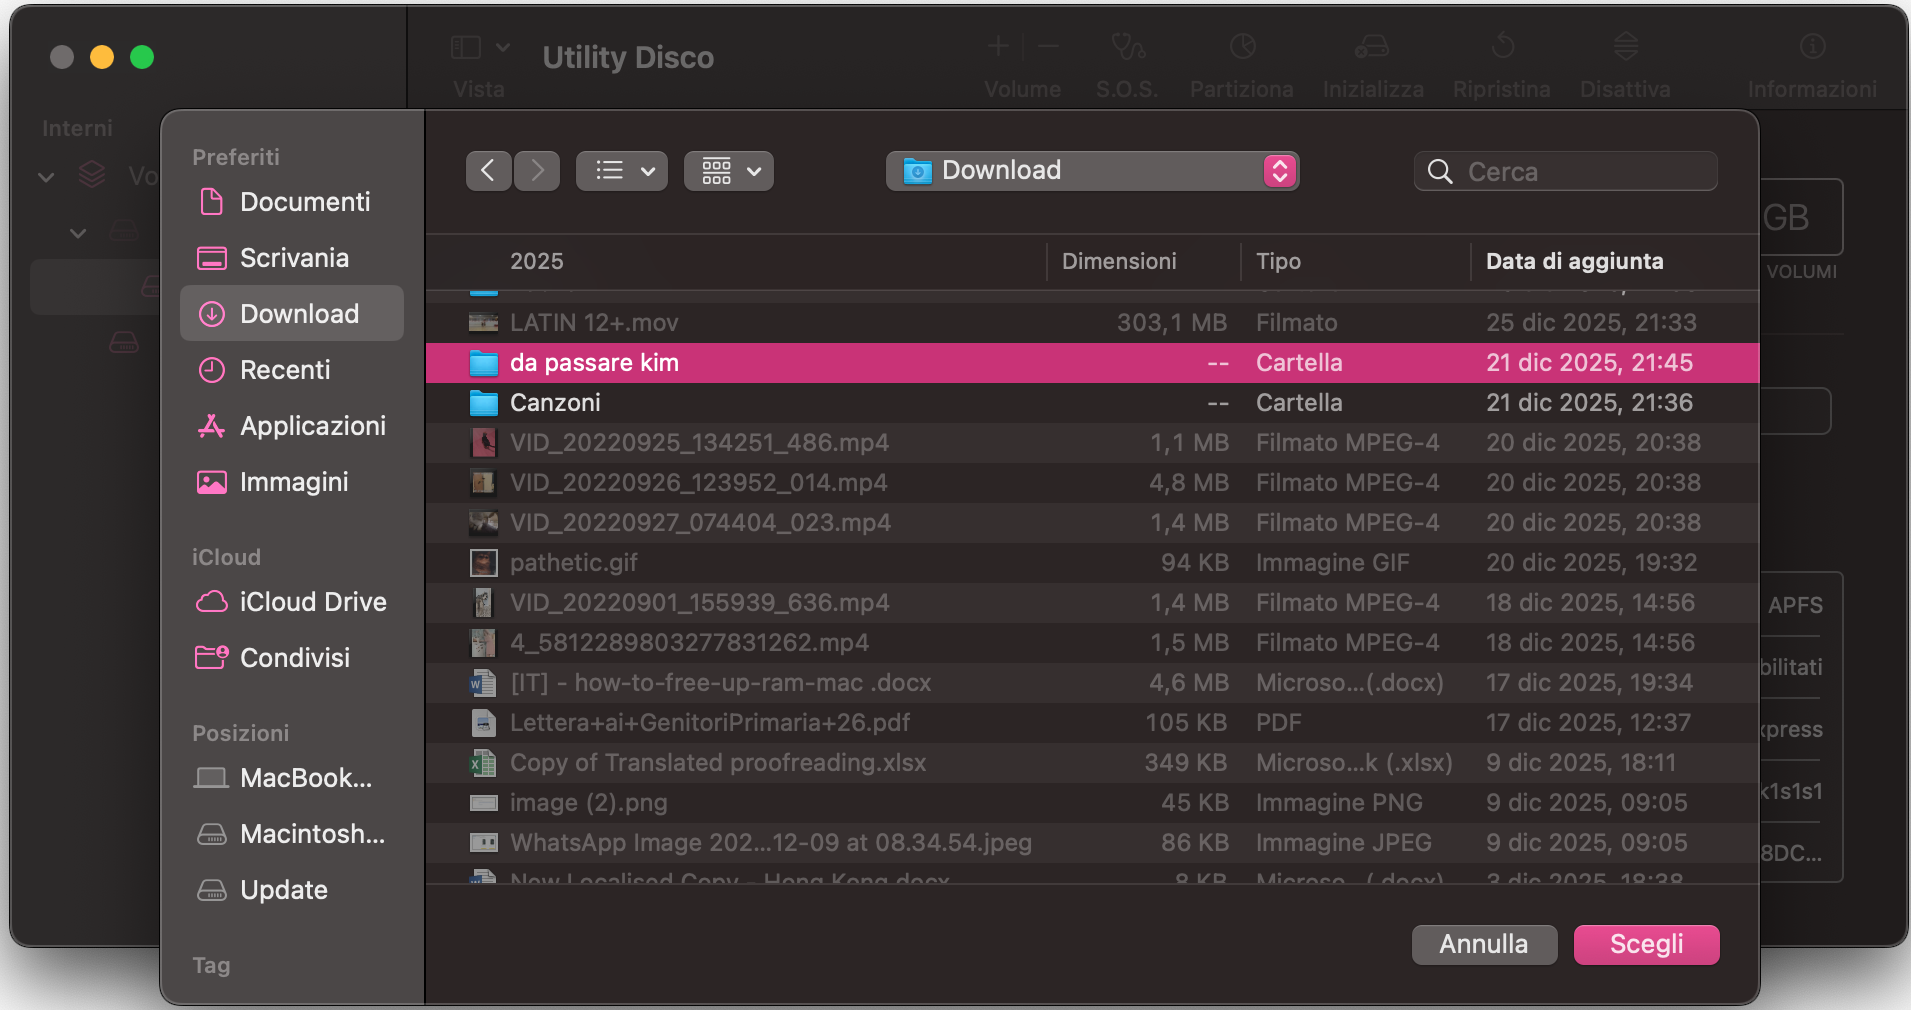
Task: Select 'image (2).png' file
Action: [x=1092, y=803]
